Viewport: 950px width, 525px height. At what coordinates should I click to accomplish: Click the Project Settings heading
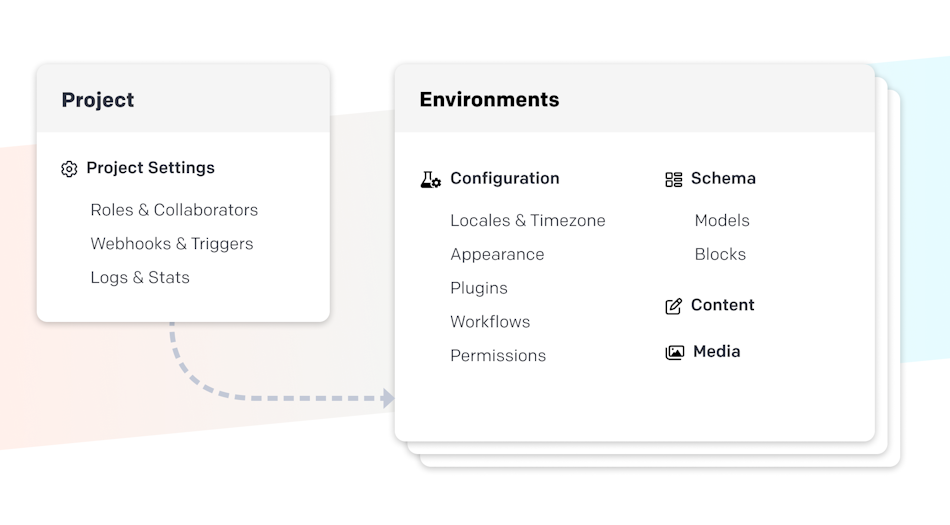click(150, 168)
